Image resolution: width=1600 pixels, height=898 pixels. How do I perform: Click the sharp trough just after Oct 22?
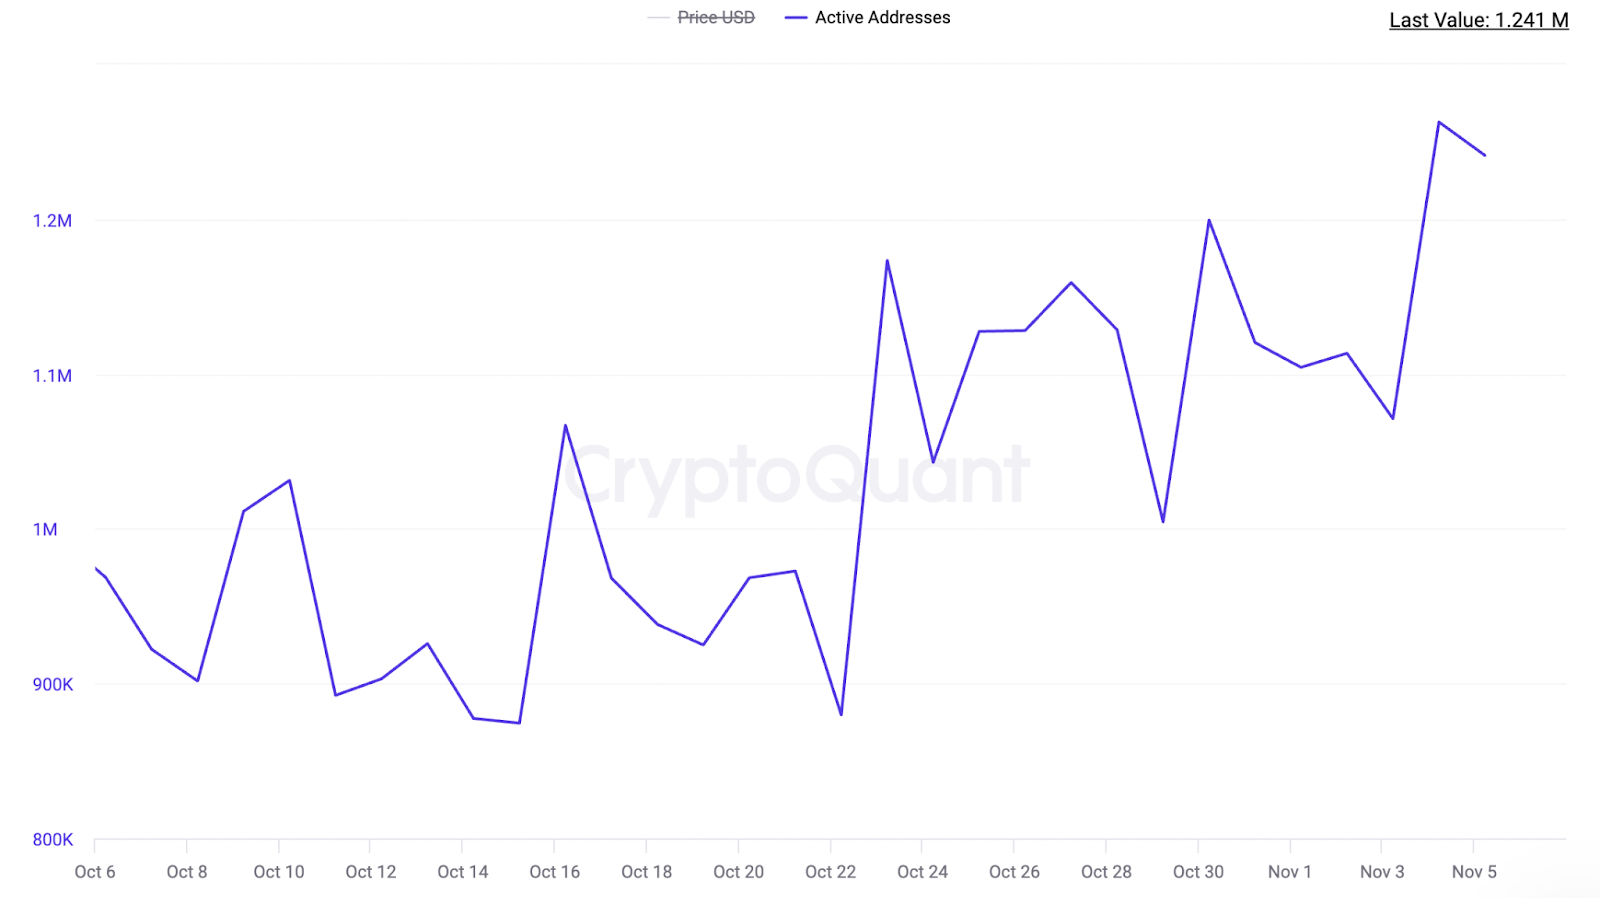tap(841, 715)
